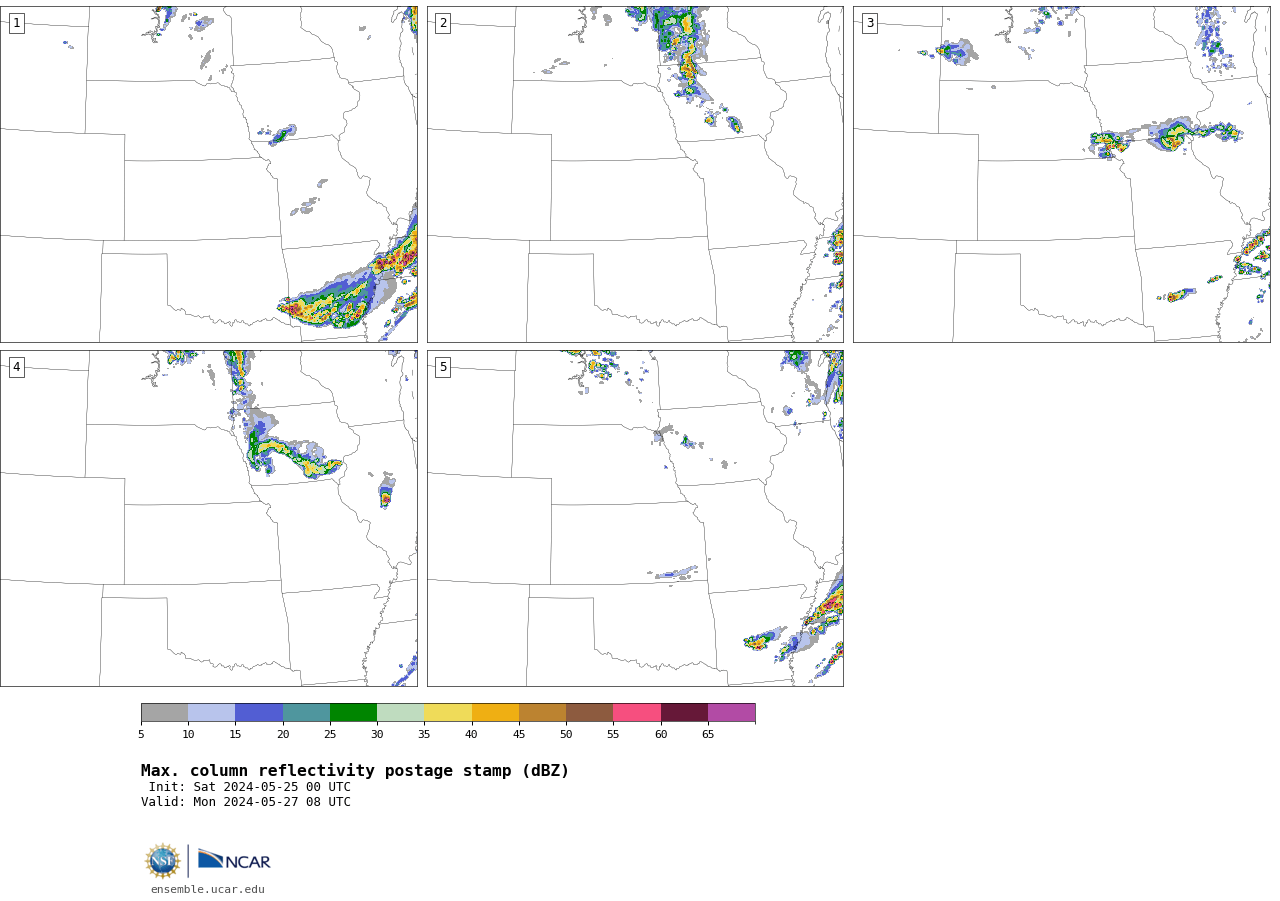Click the maroon 60-65 dBZ swatch

click(684, 713)
